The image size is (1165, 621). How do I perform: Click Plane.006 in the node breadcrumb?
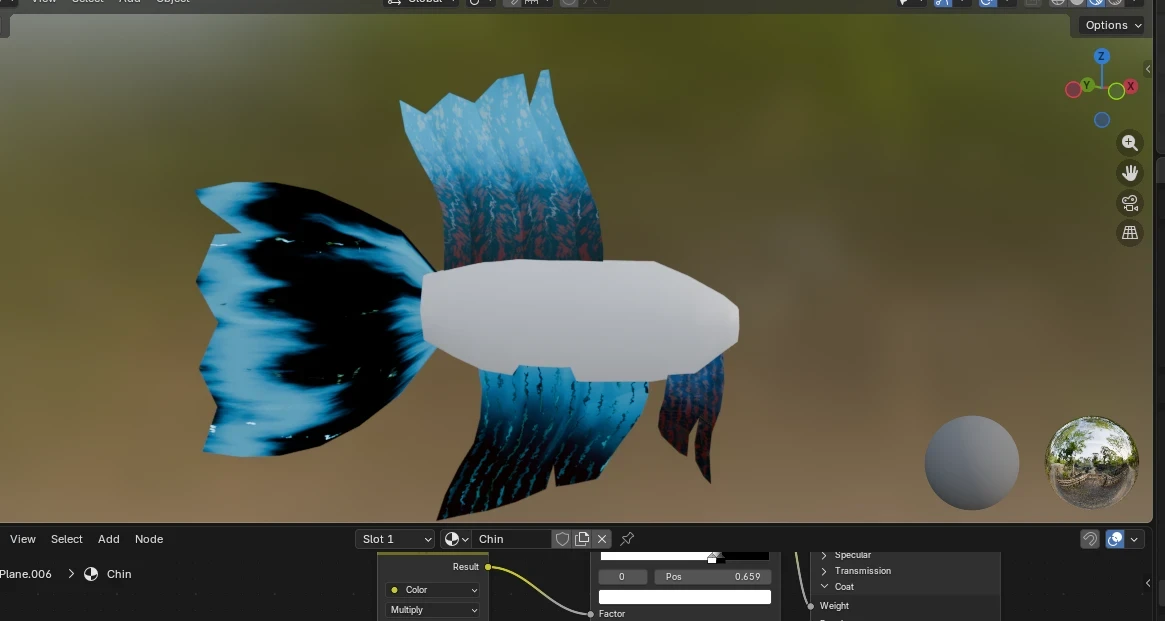(26, 574)
